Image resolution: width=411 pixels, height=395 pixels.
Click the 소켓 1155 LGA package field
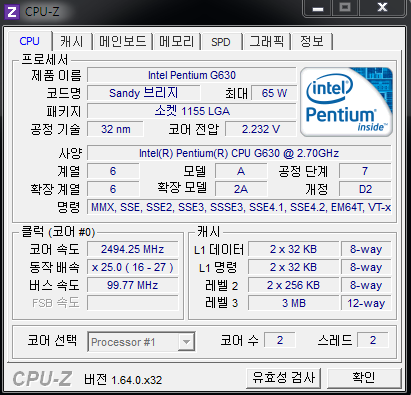tap(192, 111)
